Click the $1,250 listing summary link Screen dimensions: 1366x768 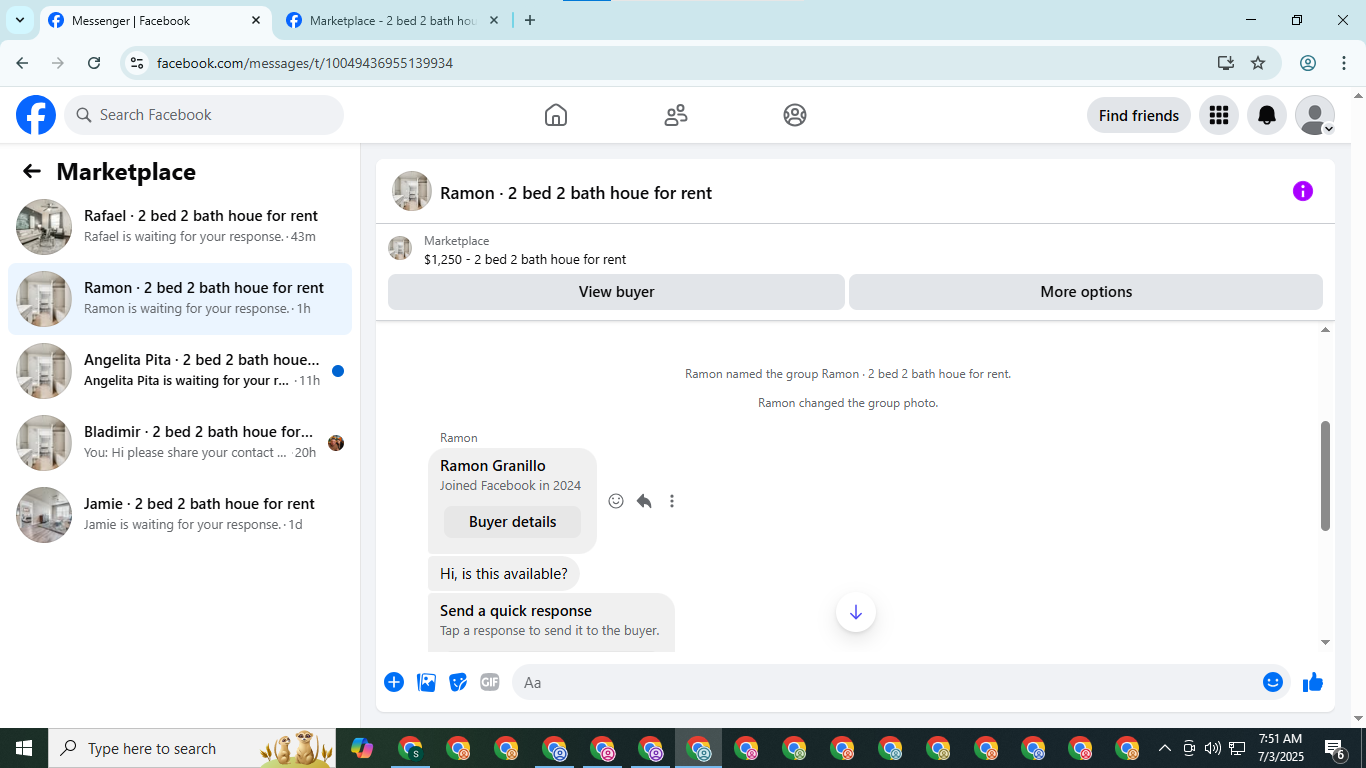[x=525, y=259]
